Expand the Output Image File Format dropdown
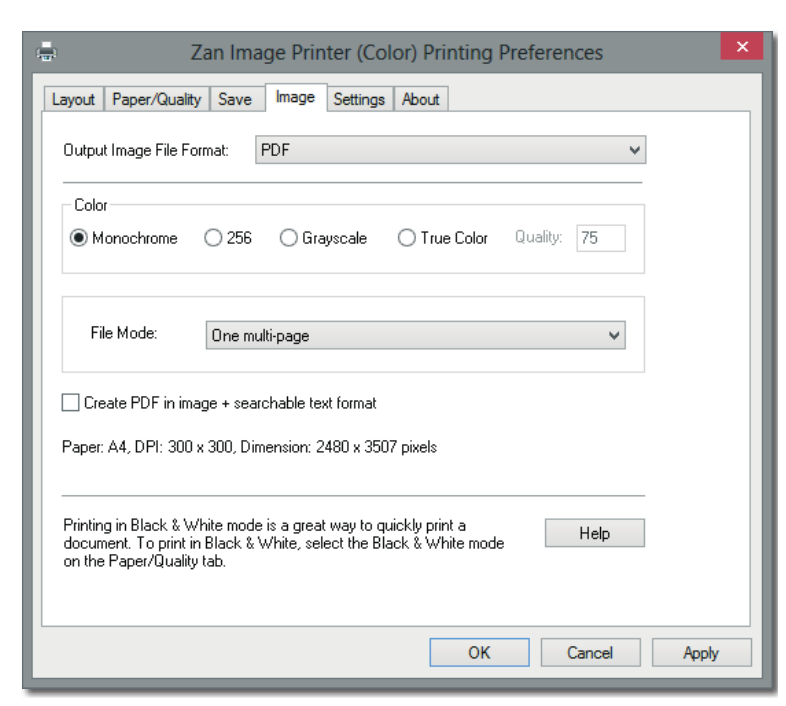 click(x=451, y=150)
